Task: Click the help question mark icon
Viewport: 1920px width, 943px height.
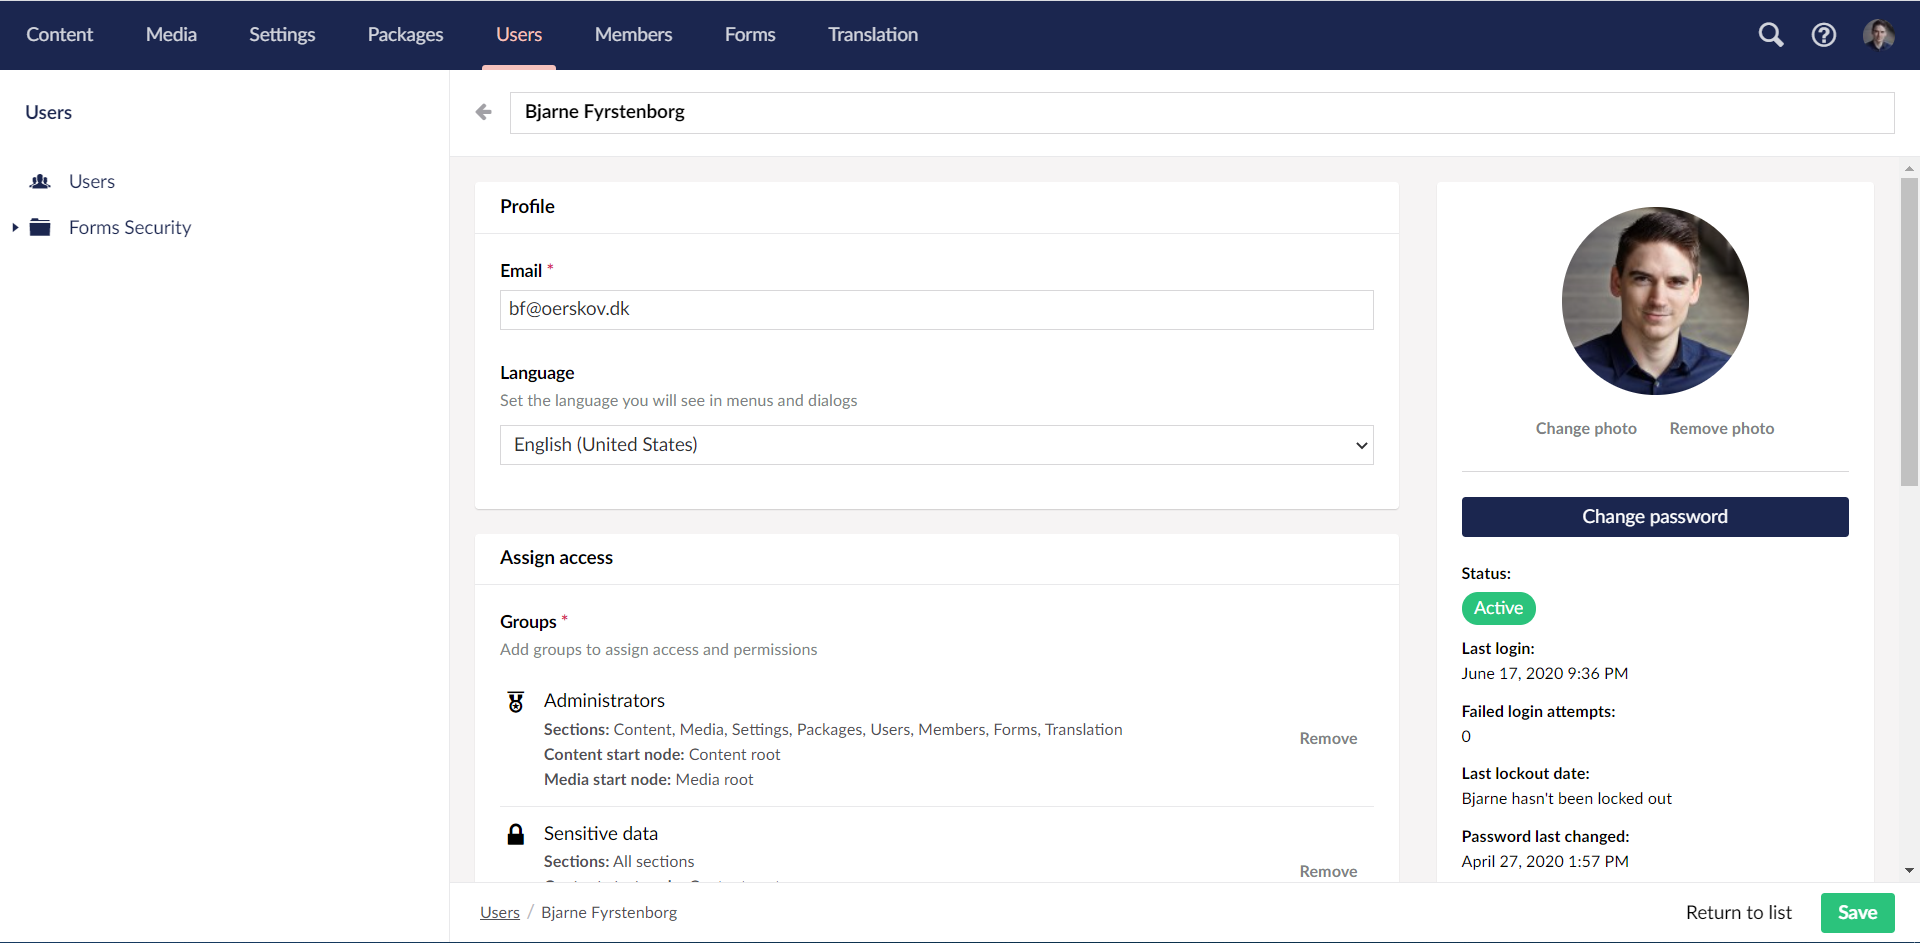Action: (x=1824, y=34)
